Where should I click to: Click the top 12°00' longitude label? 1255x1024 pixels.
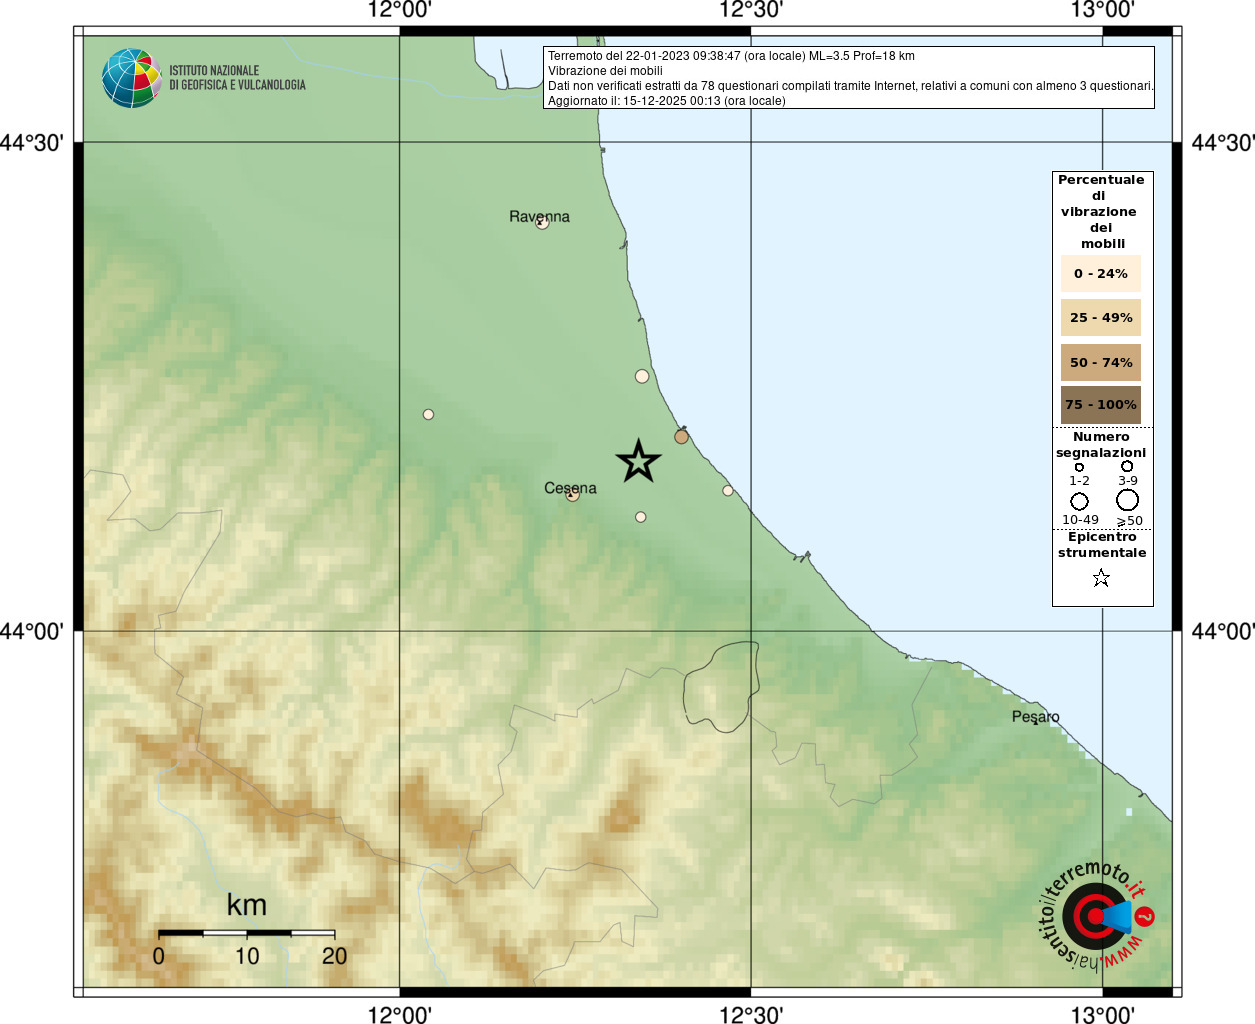click(399, 10)
